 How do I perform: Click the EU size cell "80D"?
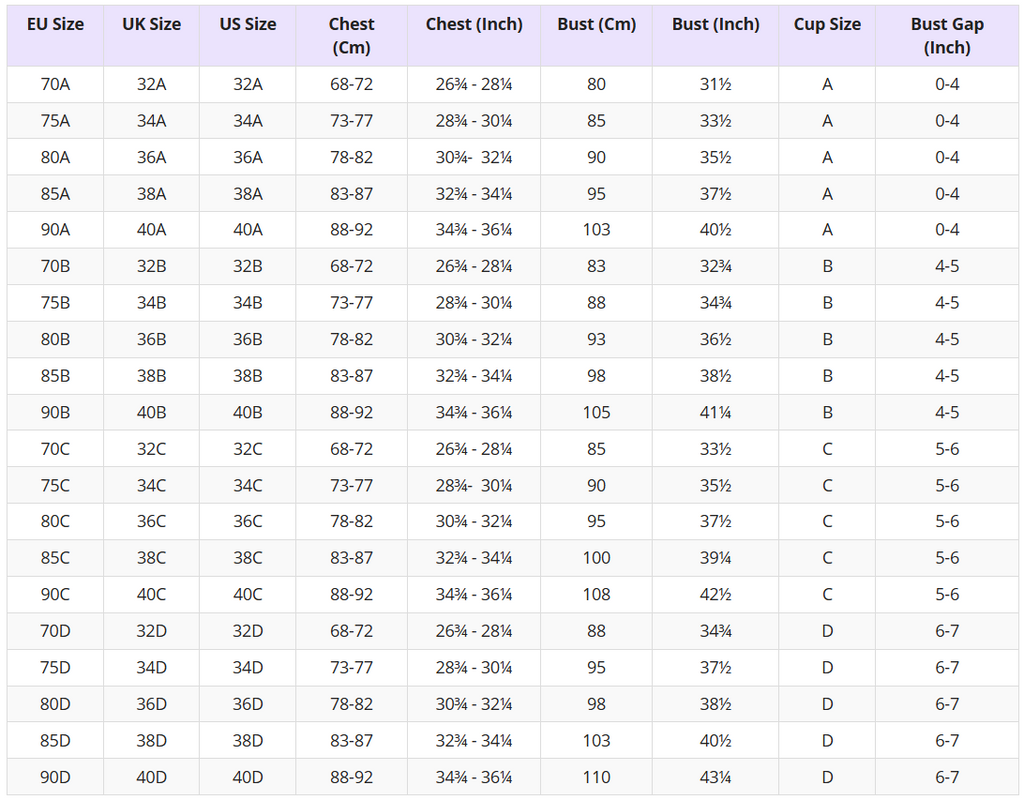[56, 705]
